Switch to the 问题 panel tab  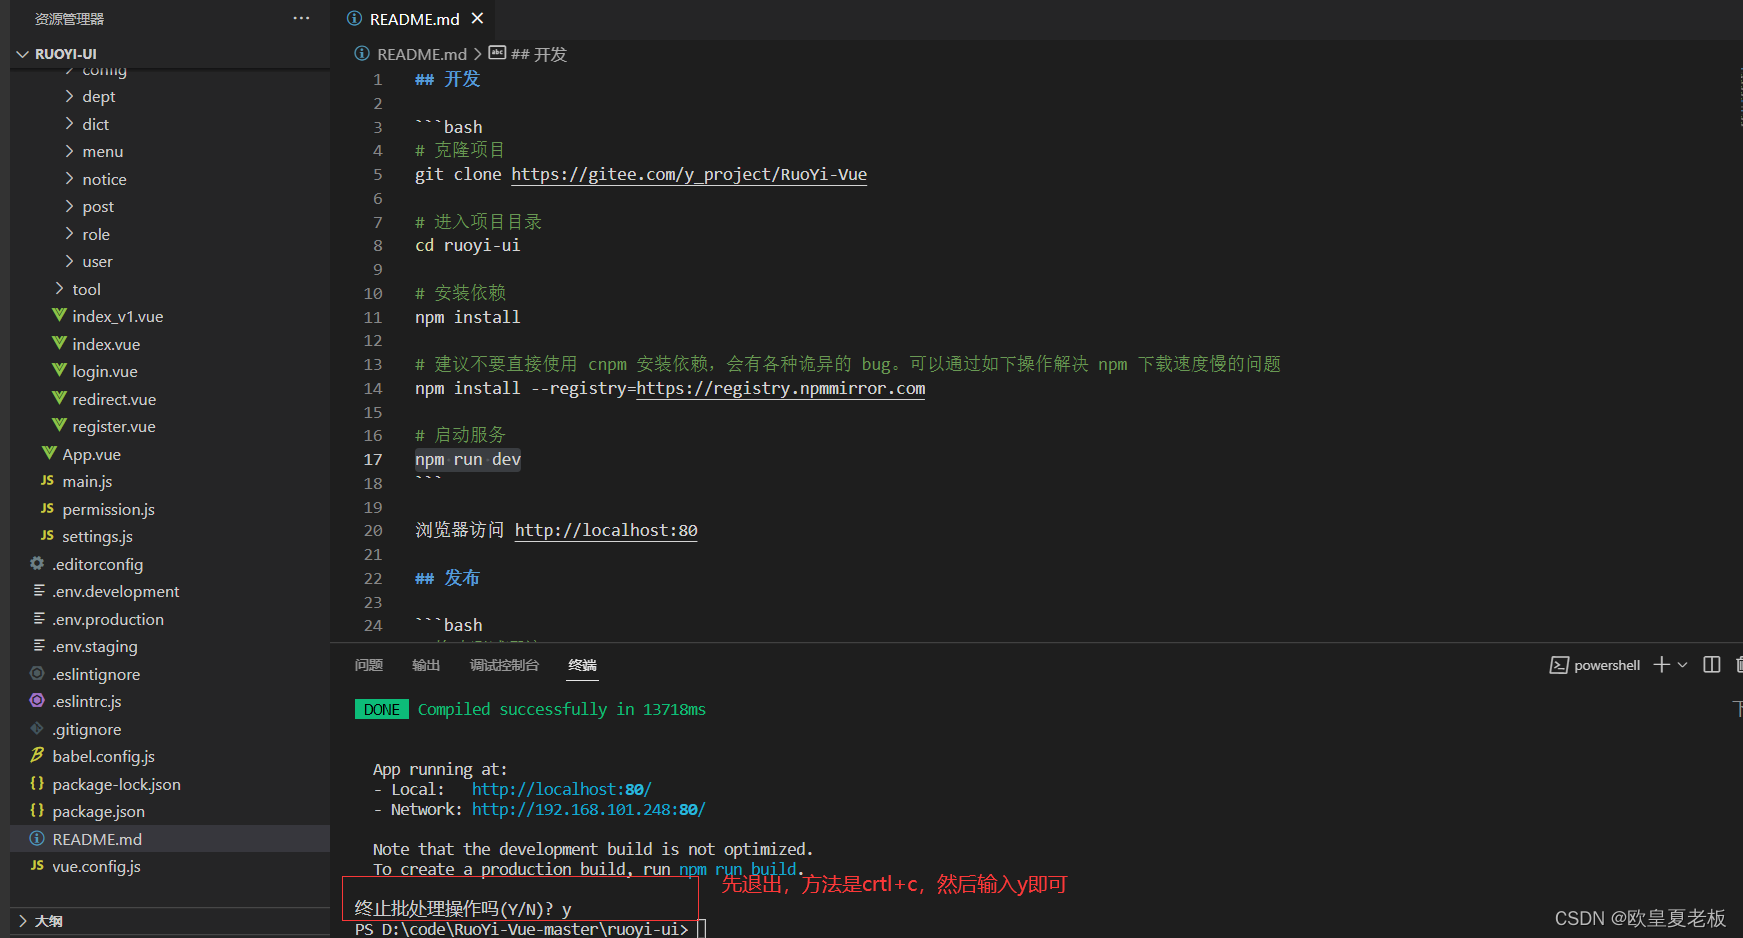(x=369, y=665)
